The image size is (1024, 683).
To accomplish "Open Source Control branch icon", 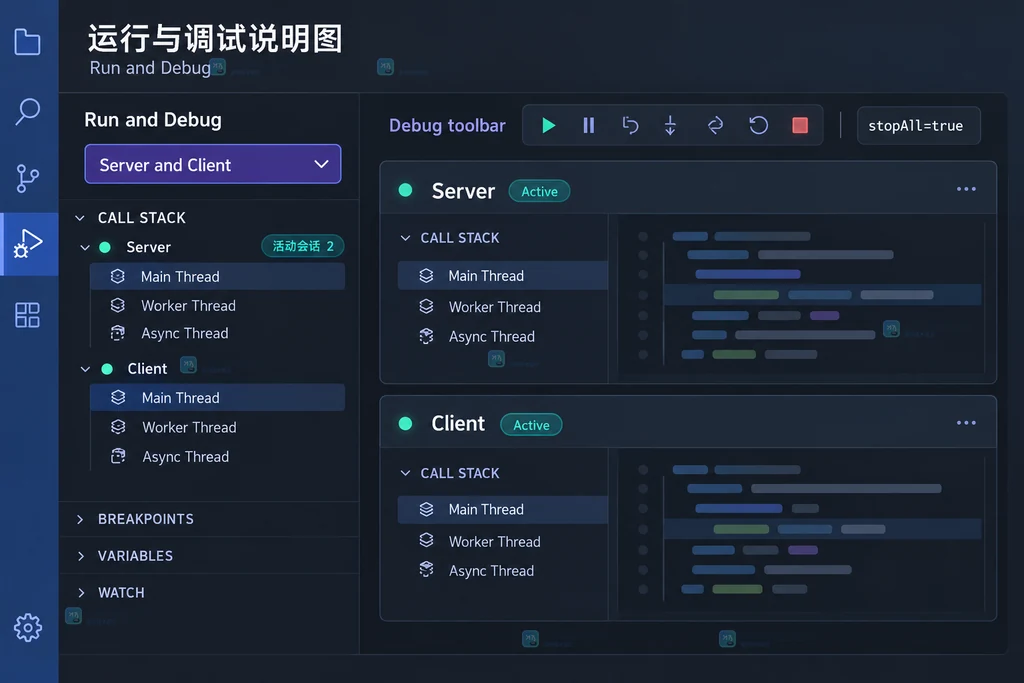I will coord(27,178).
